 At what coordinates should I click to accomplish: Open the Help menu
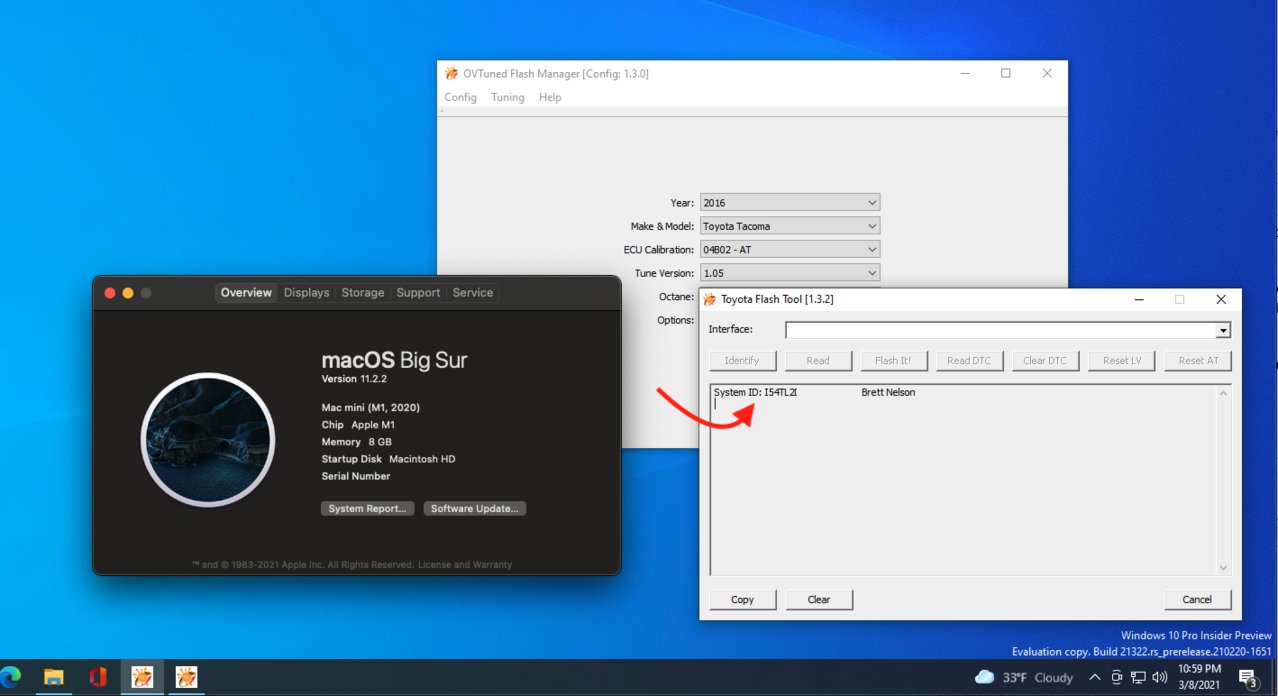550,97
